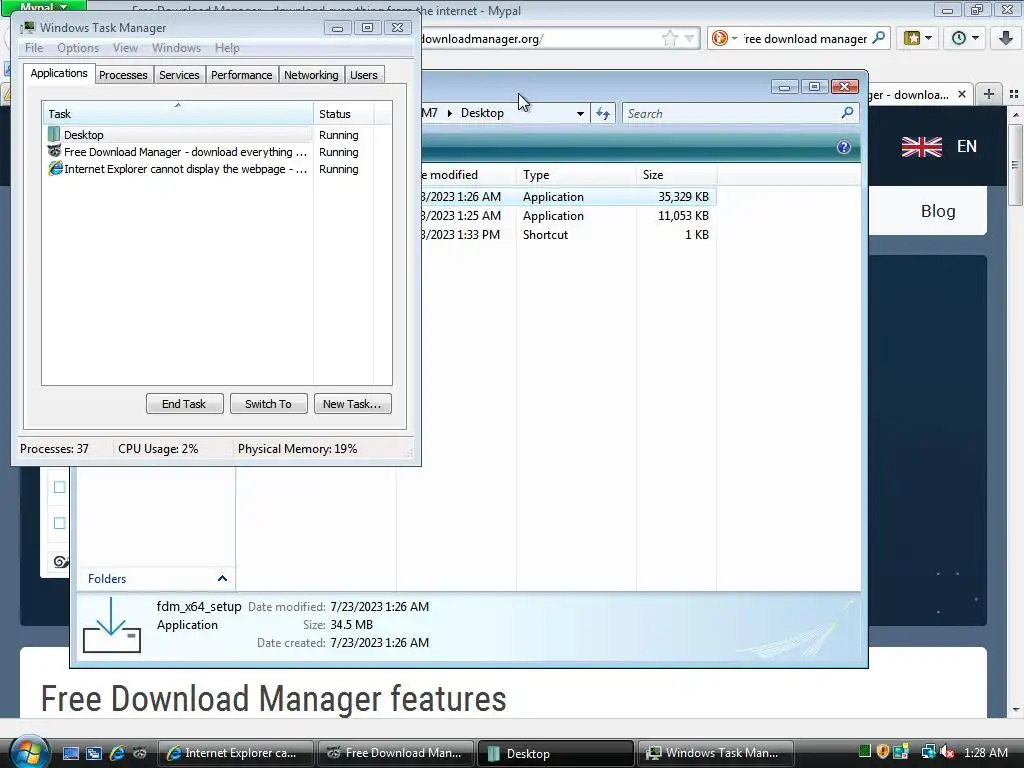The image size is (1024, 768).
Task: Select the Applications tab
Action: tap(59, 73)
